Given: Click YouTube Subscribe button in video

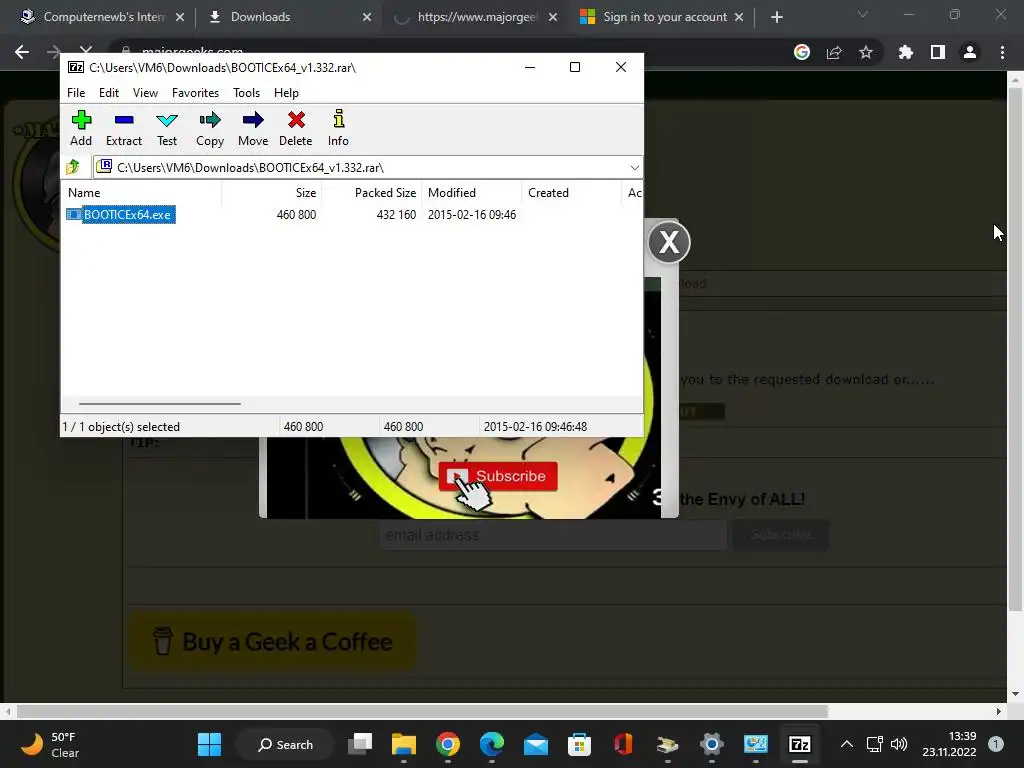Looking at the screenshot, I should coord(498,476).
